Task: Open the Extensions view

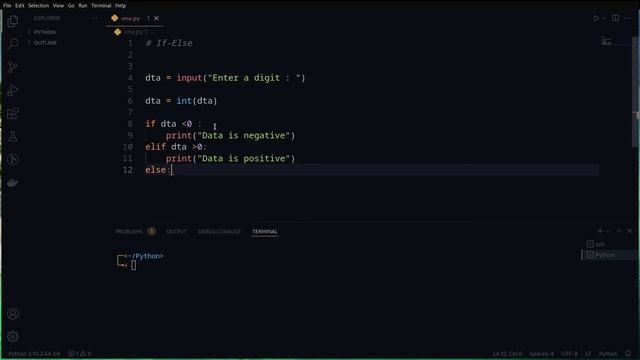Action: (x=13, y=113)
